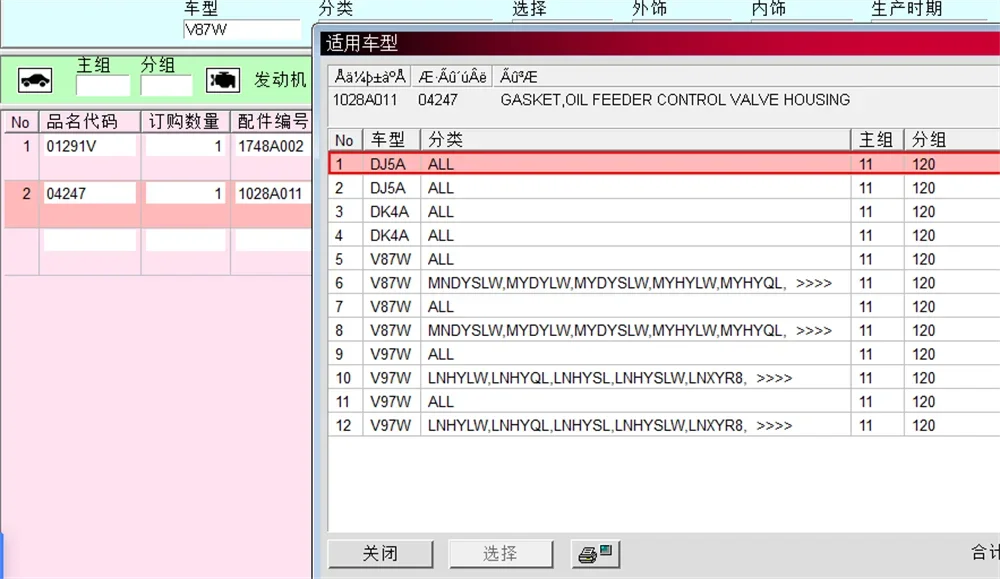The image size is (1000, 579).
Task: Click the >>>> expander in row 8
Action: tap(814, 330)
